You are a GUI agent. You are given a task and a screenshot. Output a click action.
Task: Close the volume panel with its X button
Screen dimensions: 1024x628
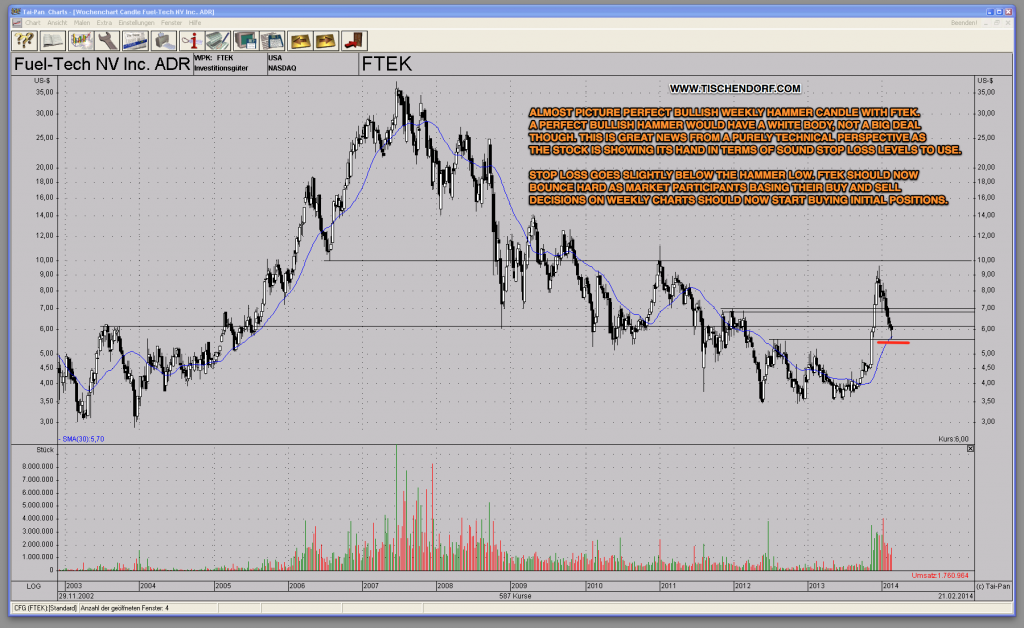pyautogui.click(x=968, y=447)
